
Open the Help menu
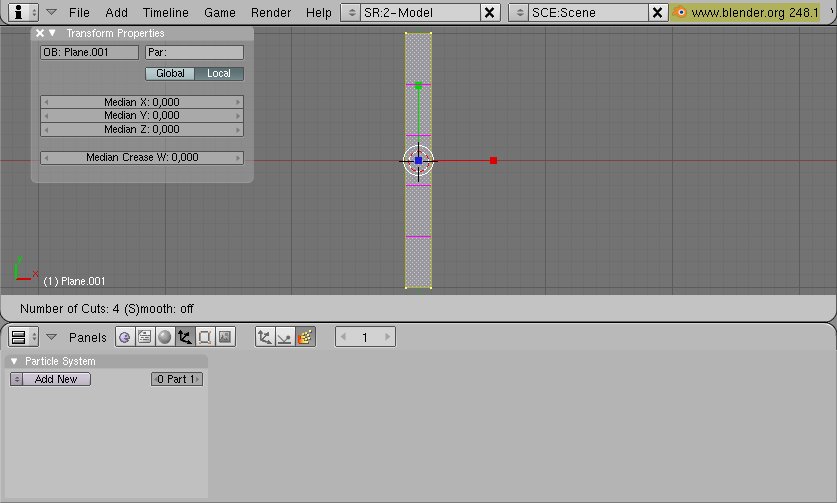(319, 12)
